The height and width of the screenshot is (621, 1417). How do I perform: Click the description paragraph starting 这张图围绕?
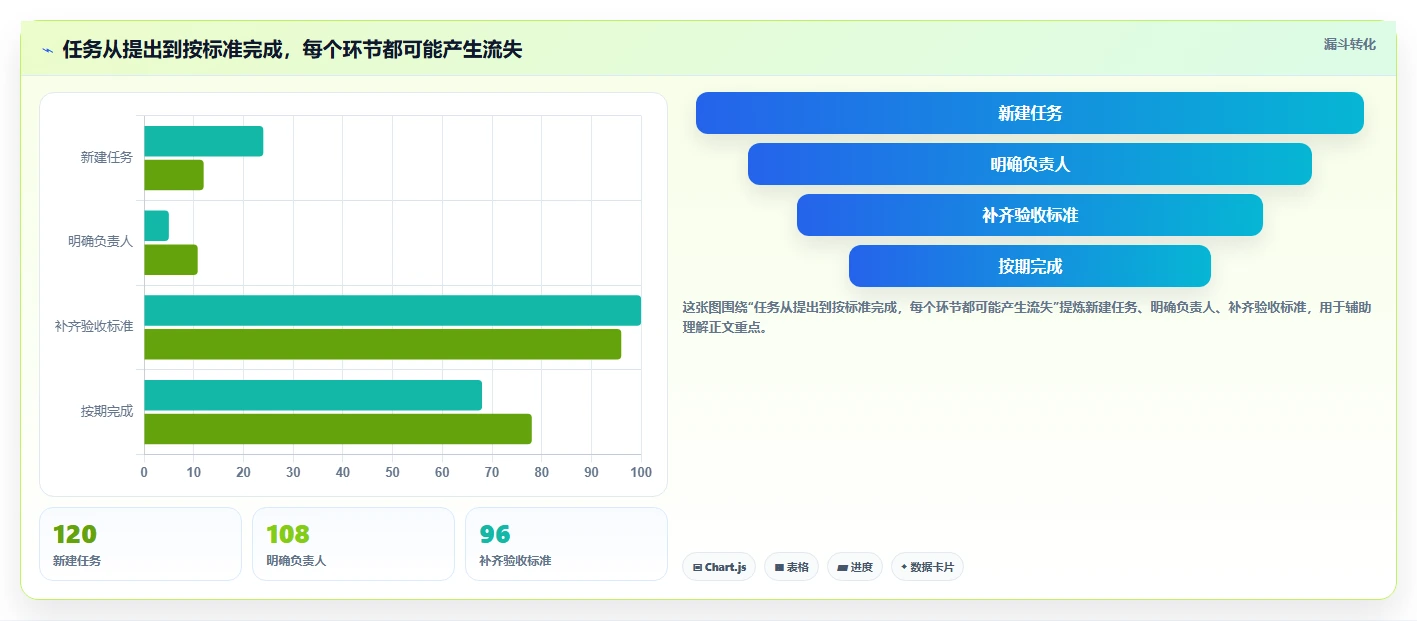click(1027, 317)
